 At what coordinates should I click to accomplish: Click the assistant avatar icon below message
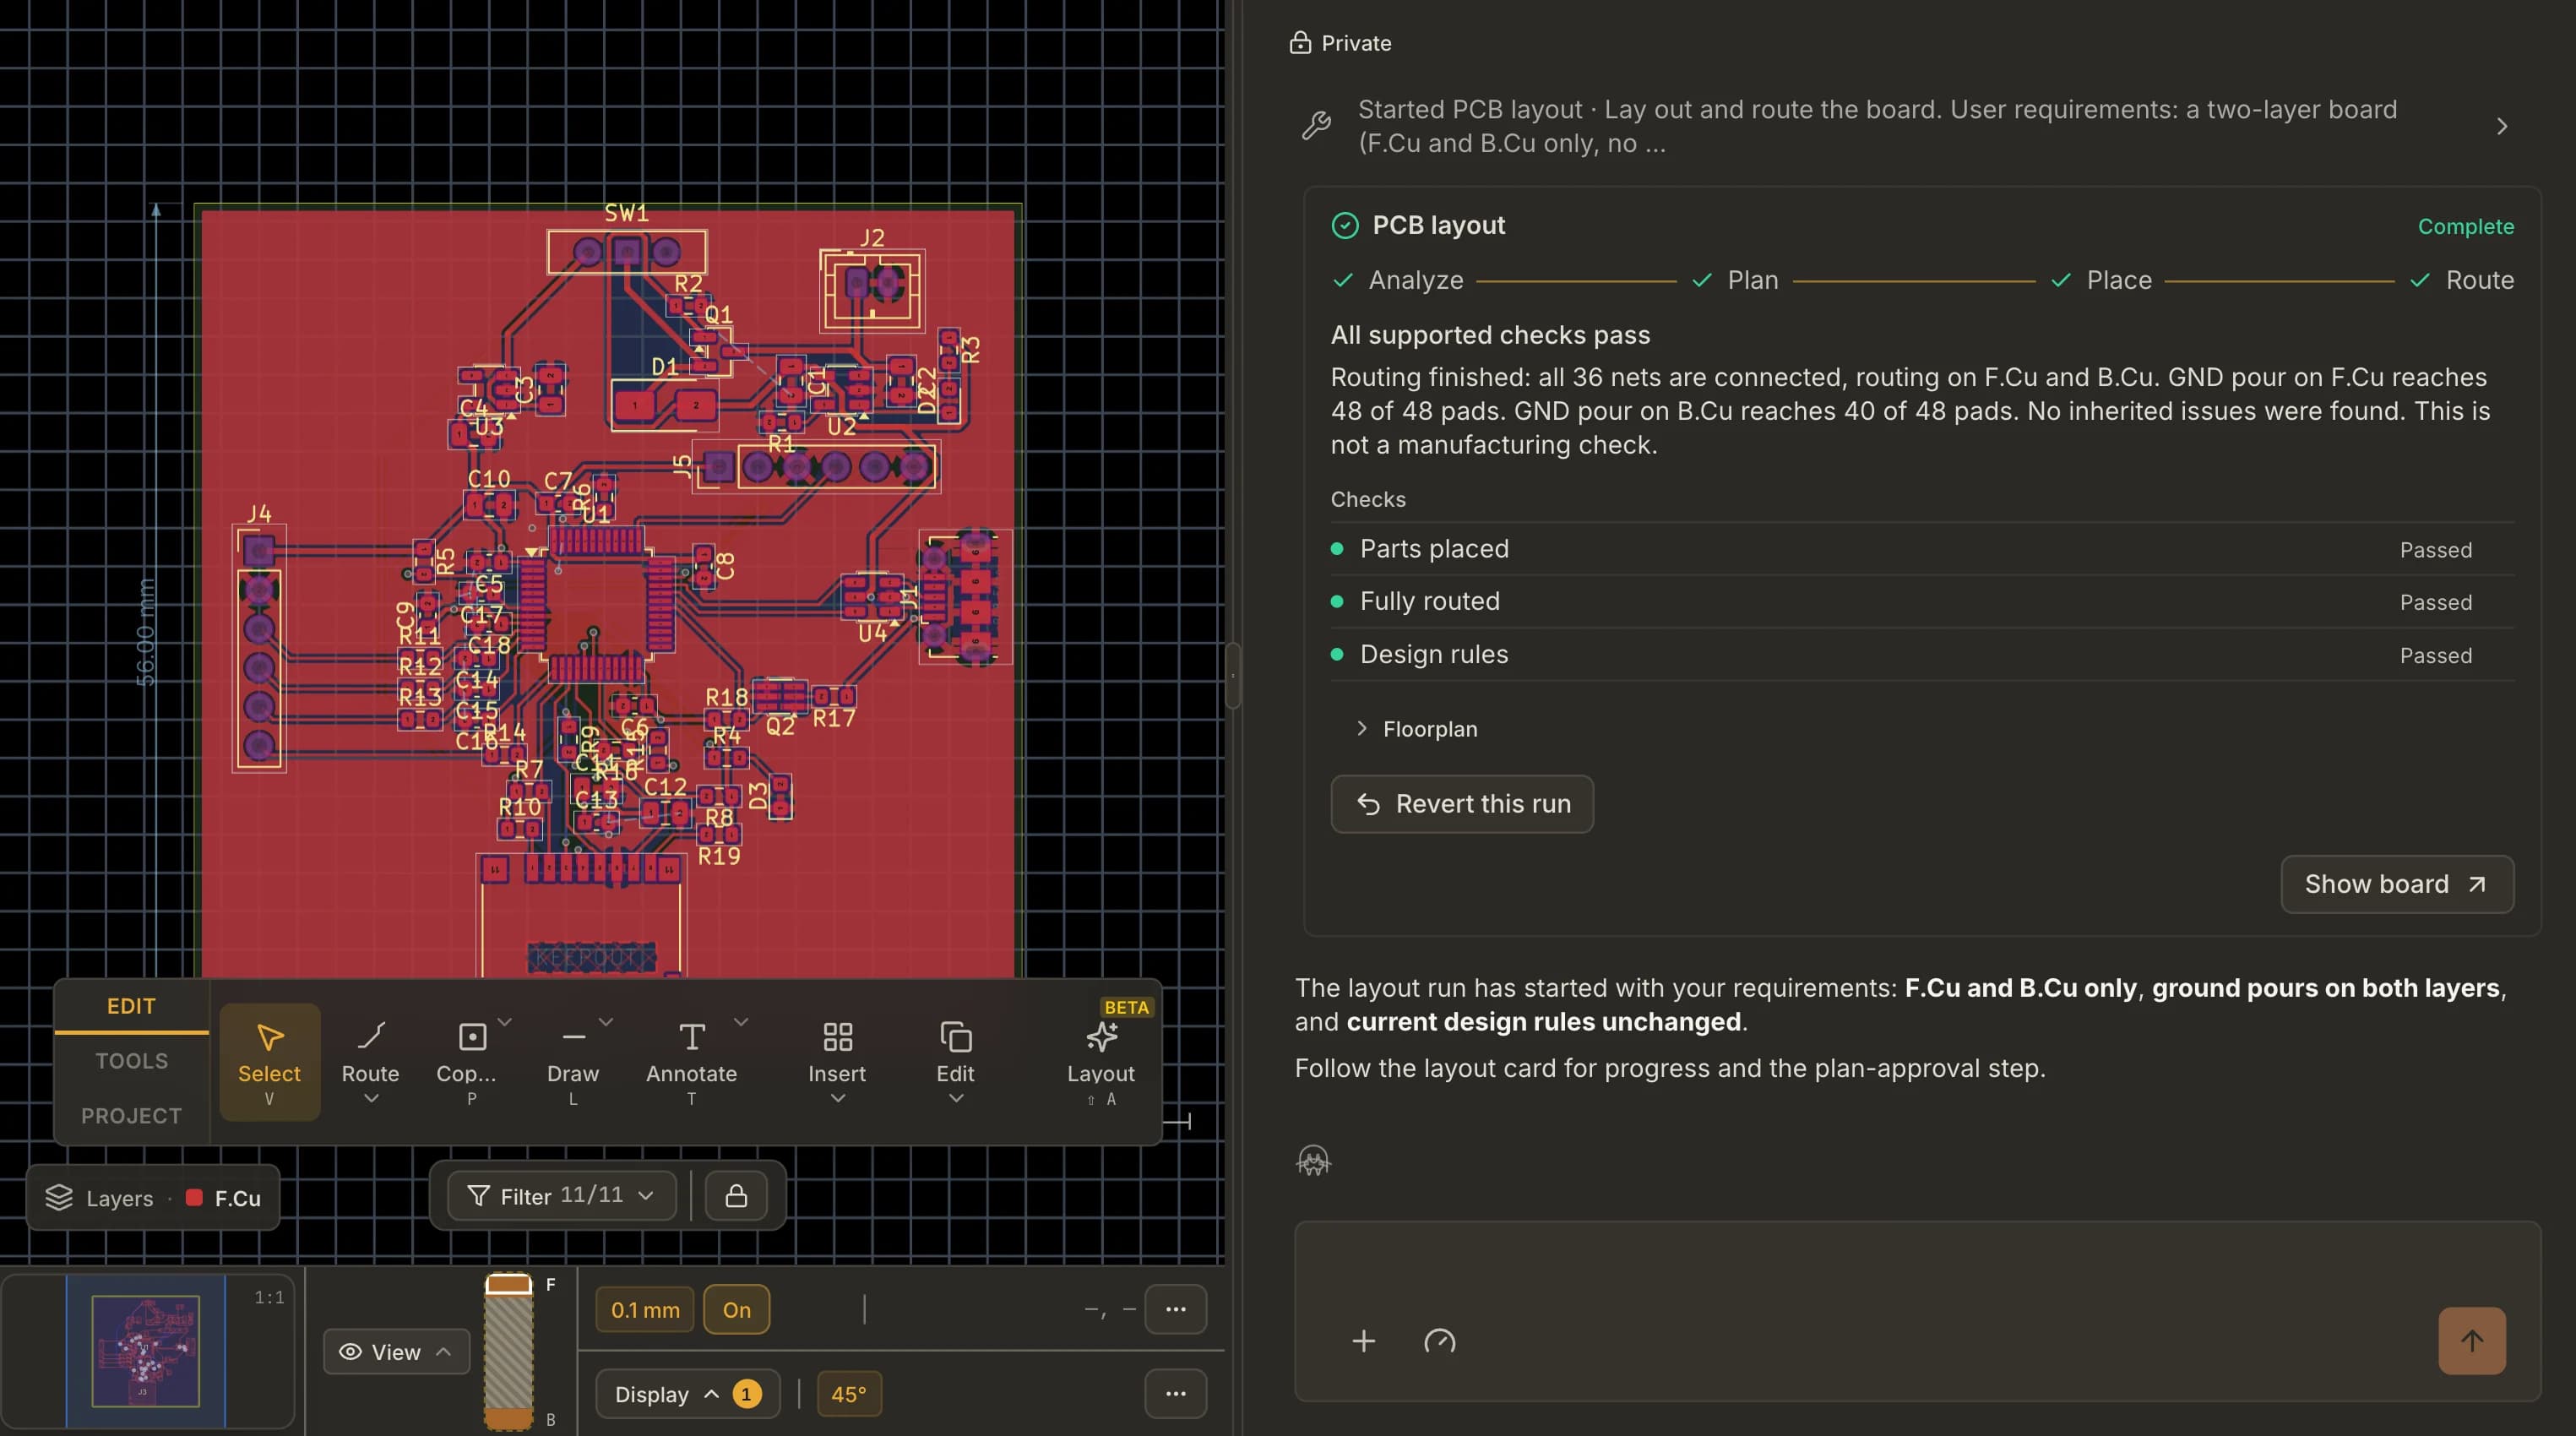click(1313, 1161)
